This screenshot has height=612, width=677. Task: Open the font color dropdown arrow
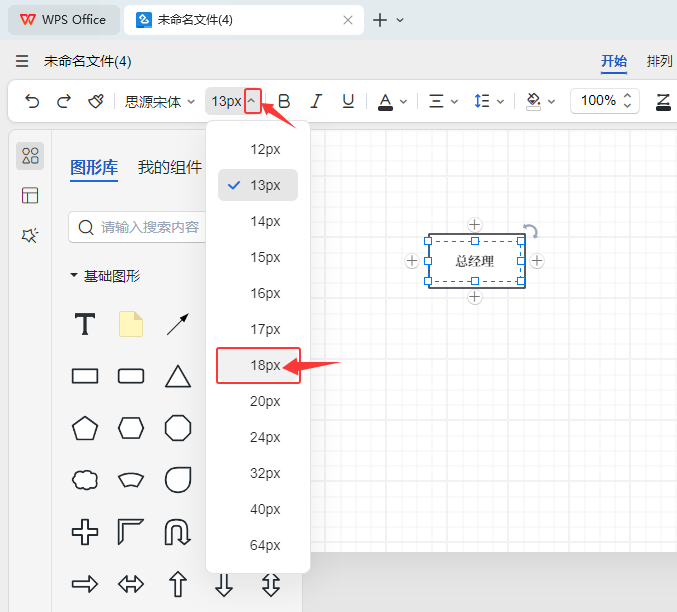(x=403, y=102)
